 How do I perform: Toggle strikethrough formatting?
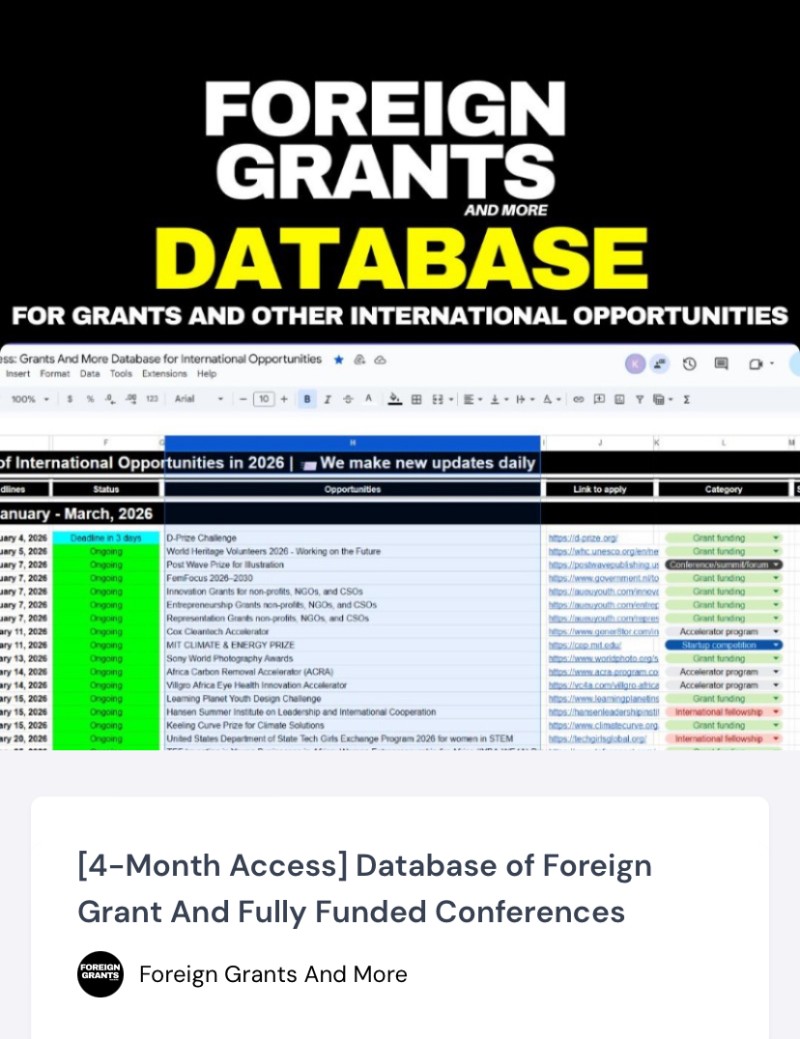click(348, 399)
